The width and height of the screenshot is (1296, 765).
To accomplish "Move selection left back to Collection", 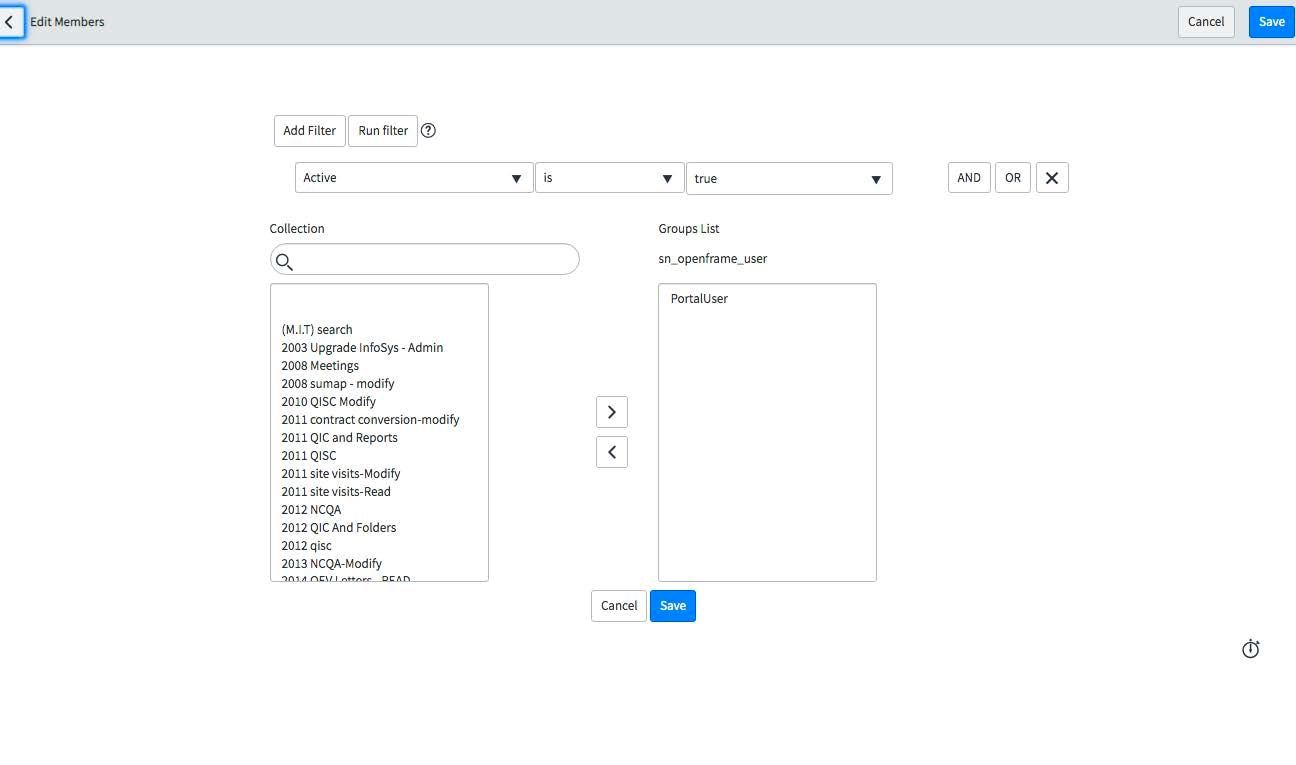I will tap(612, 452).
